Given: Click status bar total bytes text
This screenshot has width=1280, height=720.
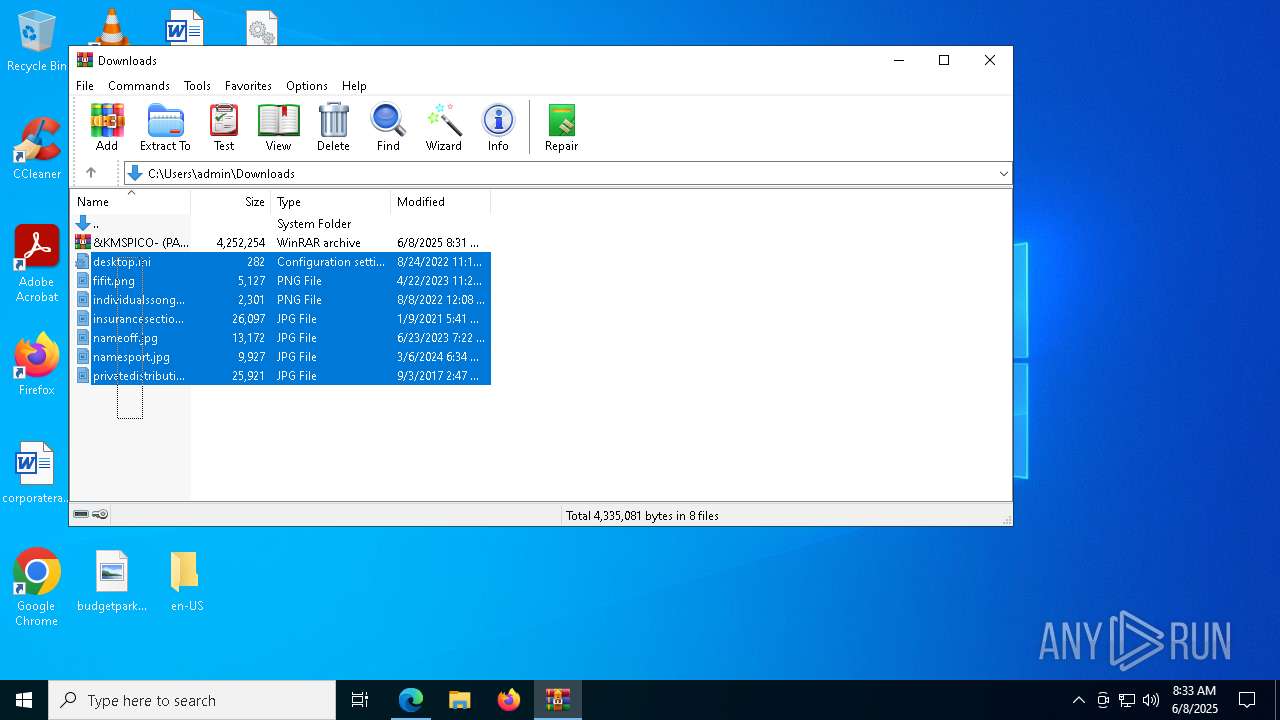Looking at the screenshot, I should pos(642,516).
